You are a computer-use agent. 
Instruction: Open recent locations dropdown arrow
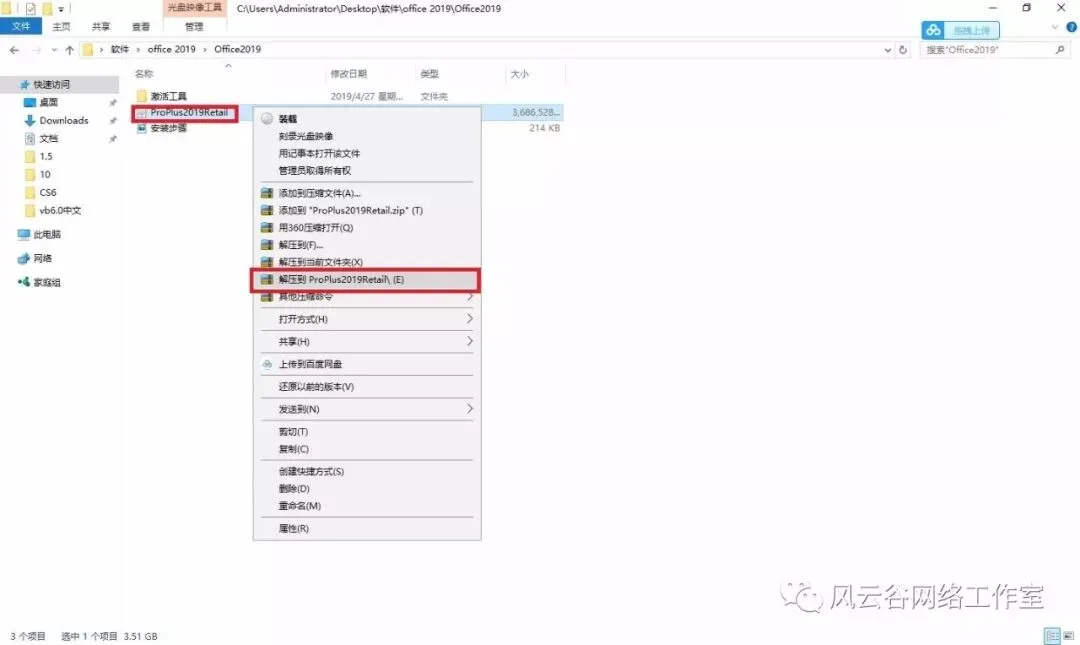click(x=54, y=50)
